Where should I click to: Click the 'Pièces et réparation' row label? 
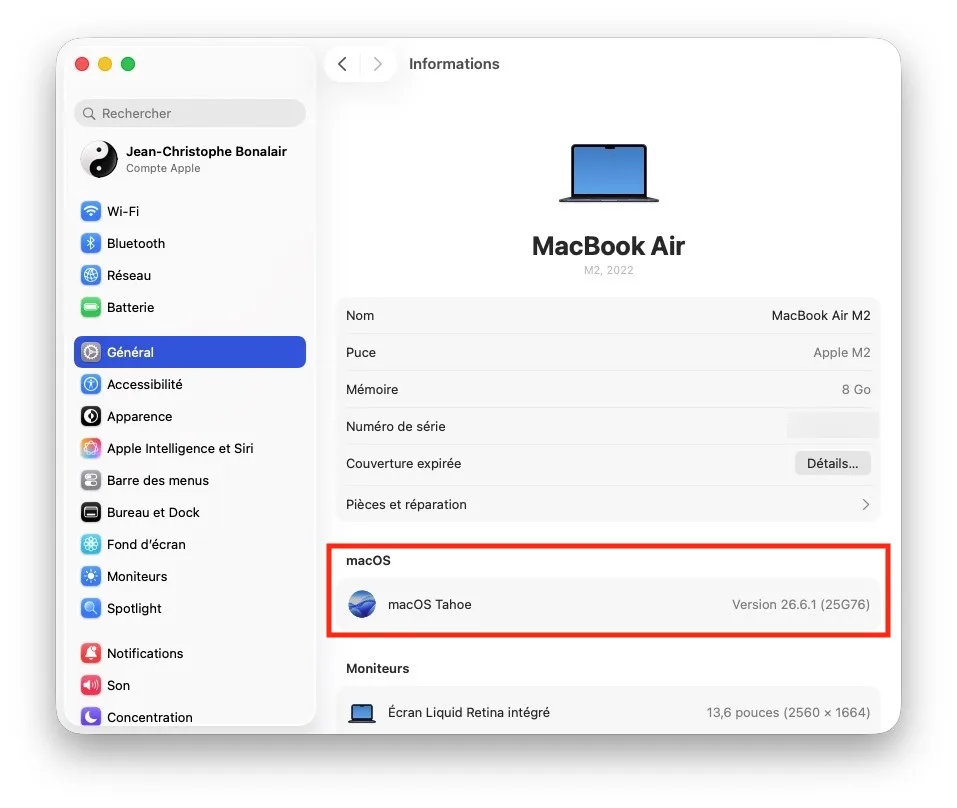point(406,505)
